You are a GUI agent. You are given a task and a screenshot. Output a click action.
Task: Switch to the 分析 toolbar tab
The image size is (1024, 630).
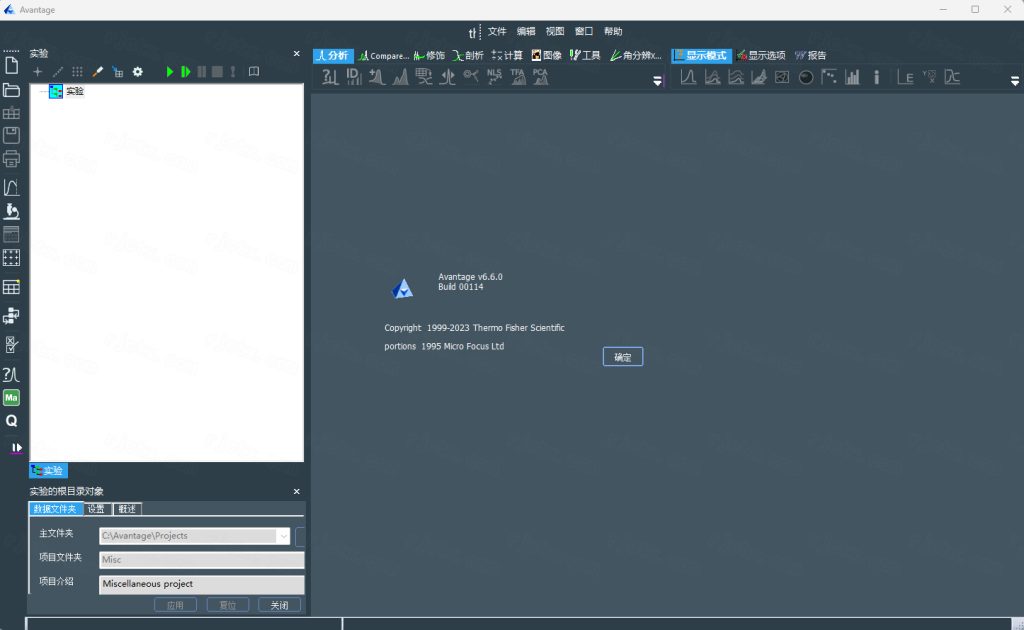pos(333,55)
